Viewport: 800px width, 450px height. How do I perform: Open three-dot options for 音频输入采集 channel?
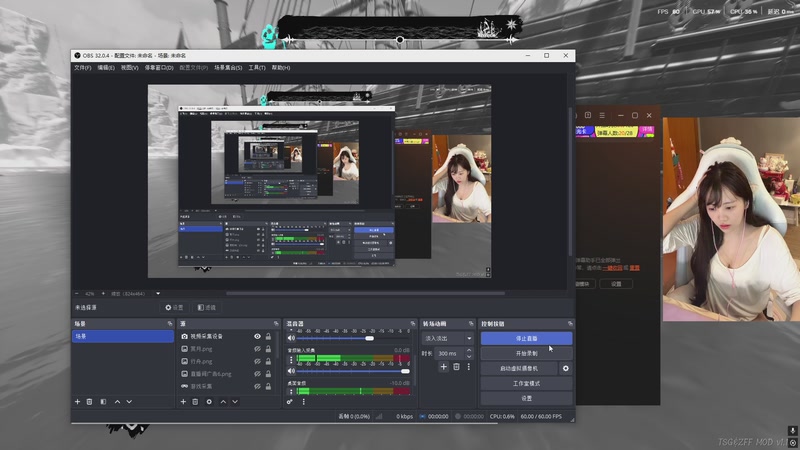[291, 360]
